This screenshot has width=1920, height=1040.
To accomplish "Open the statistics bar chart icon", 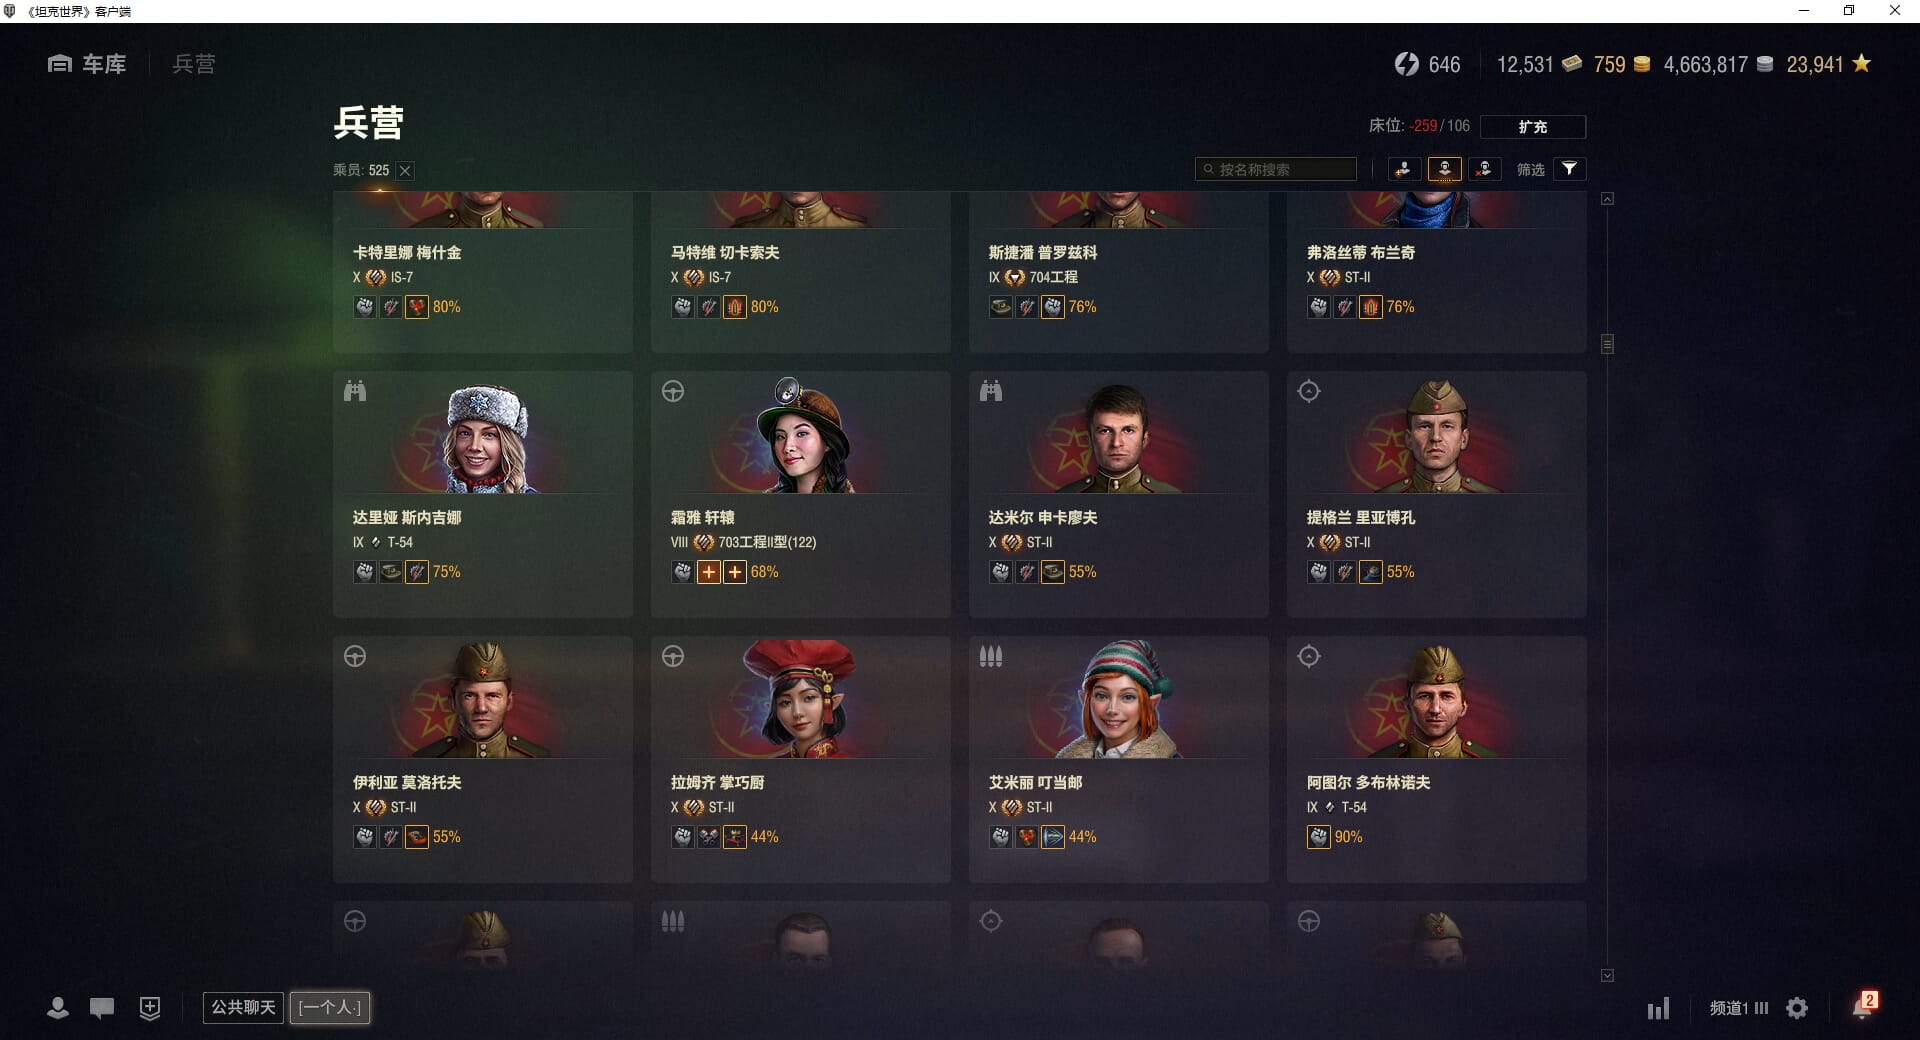I will [1658, 1008].
